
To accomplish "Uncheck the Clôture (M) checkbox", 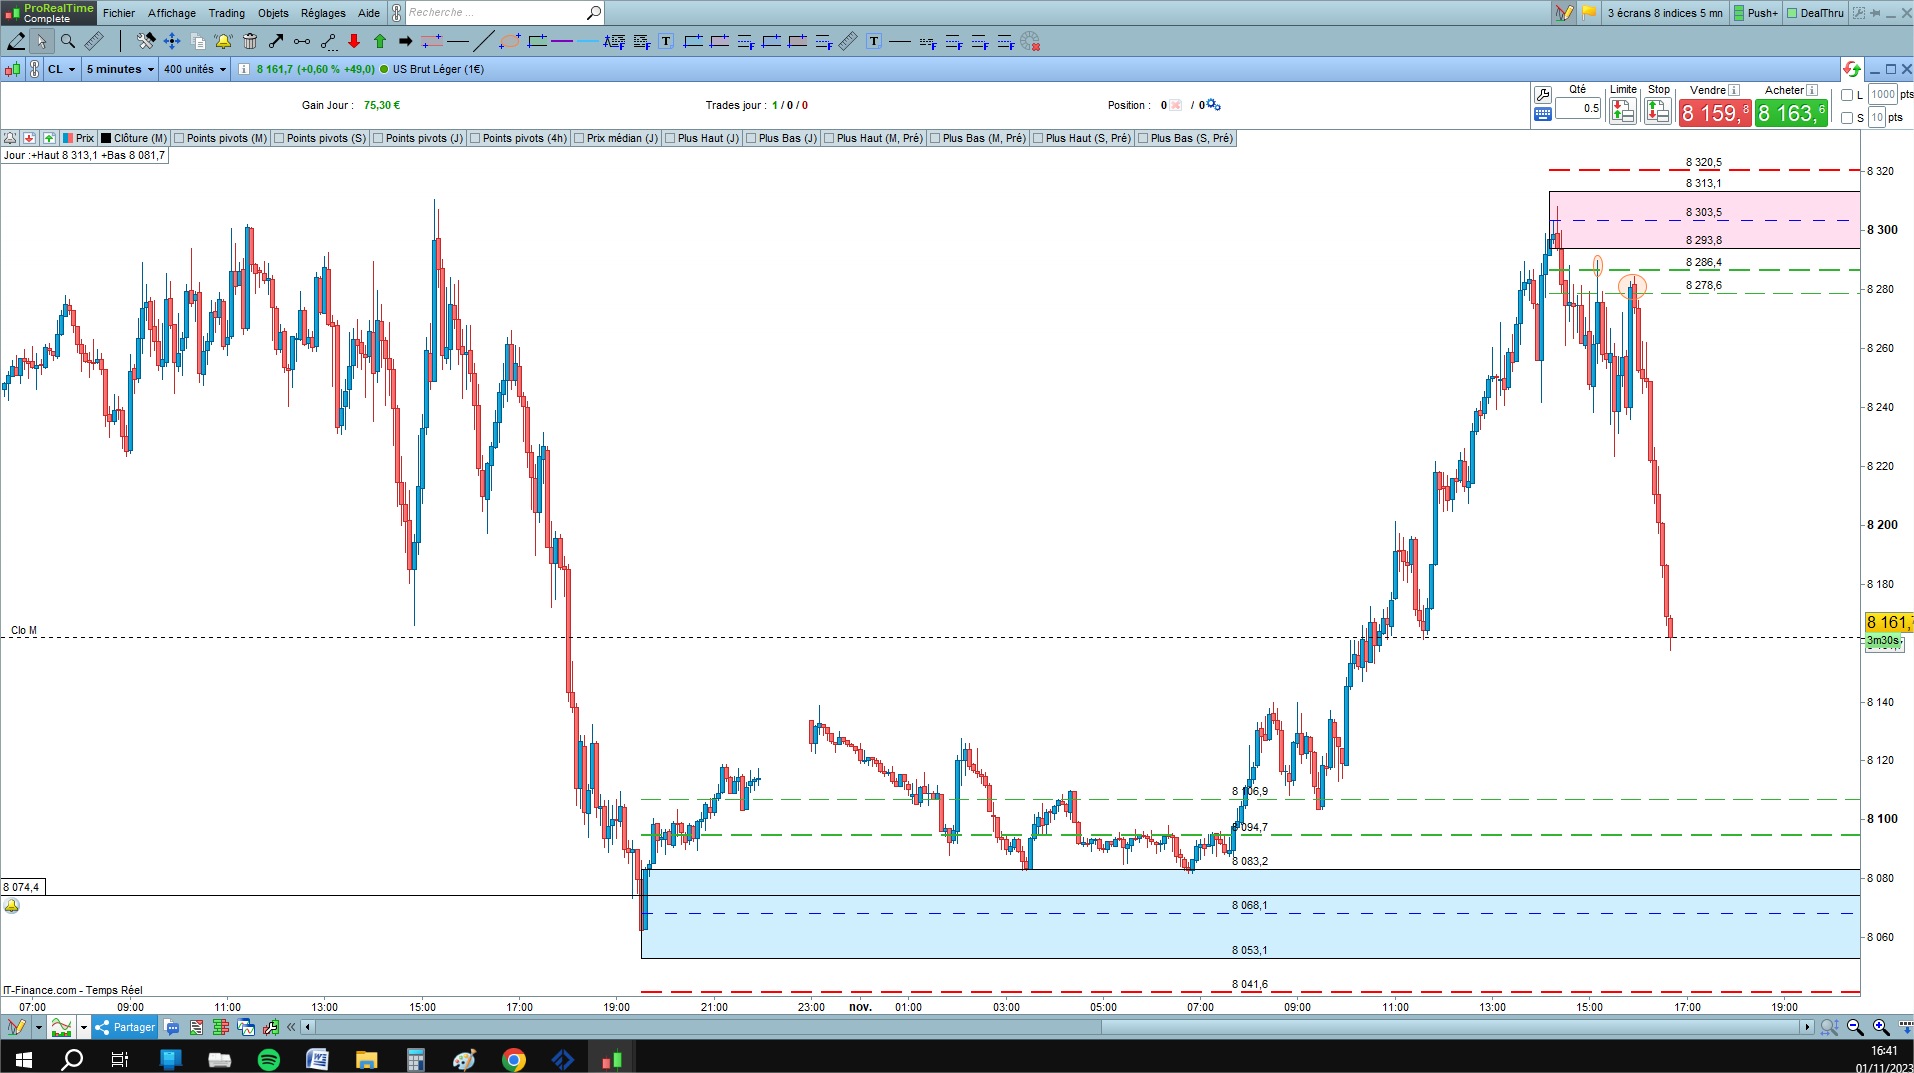I will (133, 138).
